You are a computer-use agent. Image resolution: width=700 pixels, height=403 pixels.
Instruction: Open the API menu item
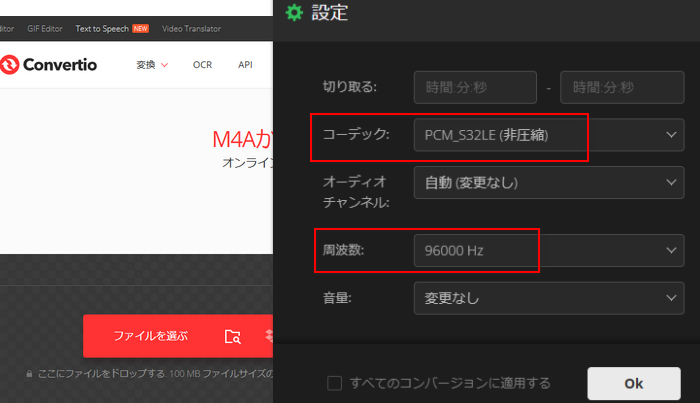(x=245, y=65)
